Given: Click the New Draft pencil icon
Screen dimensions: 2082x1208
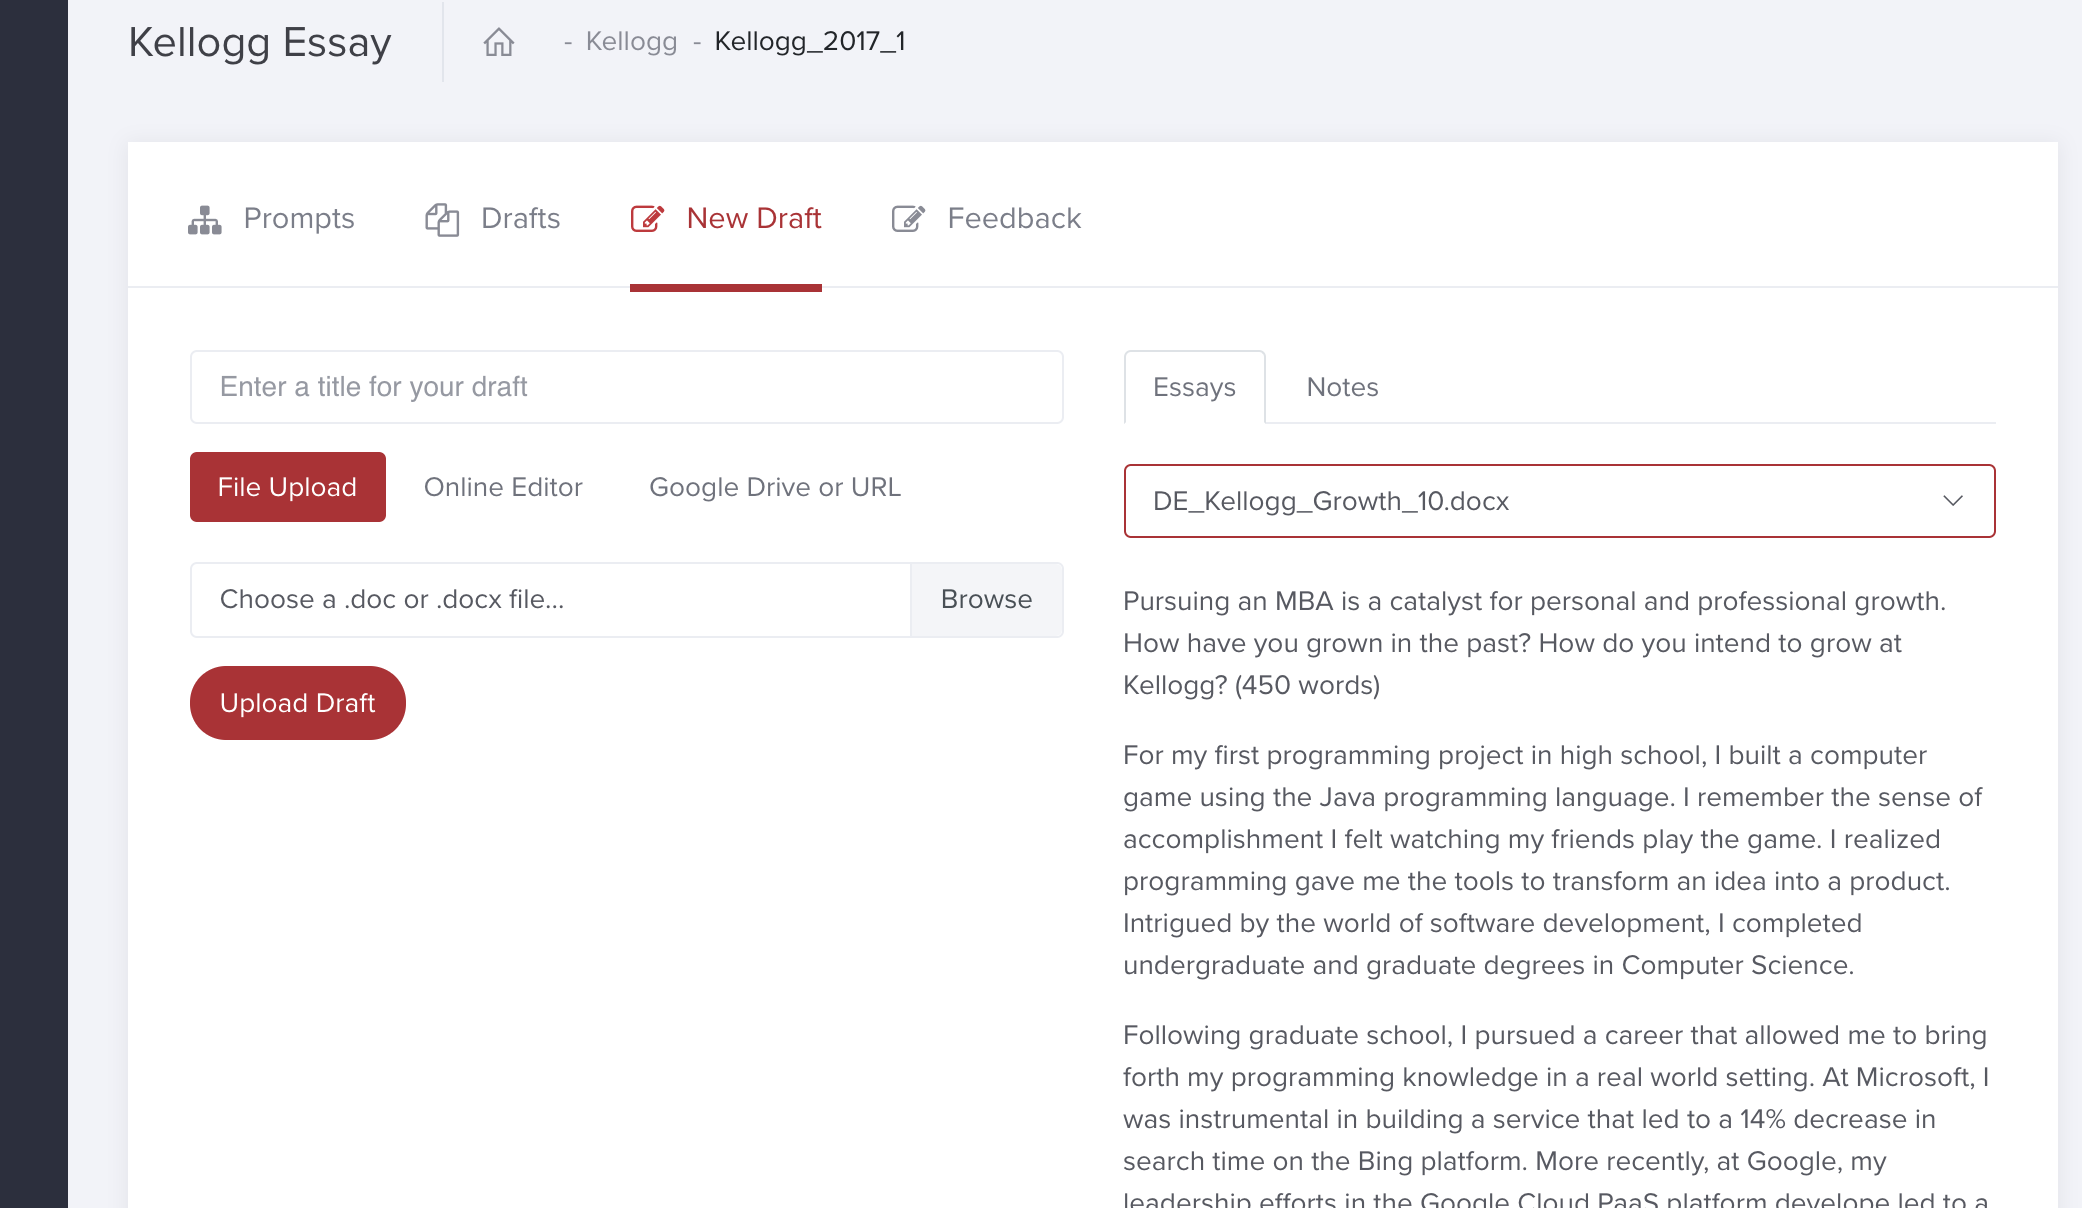Looking at the screenshot, I should tap(647, 219).
